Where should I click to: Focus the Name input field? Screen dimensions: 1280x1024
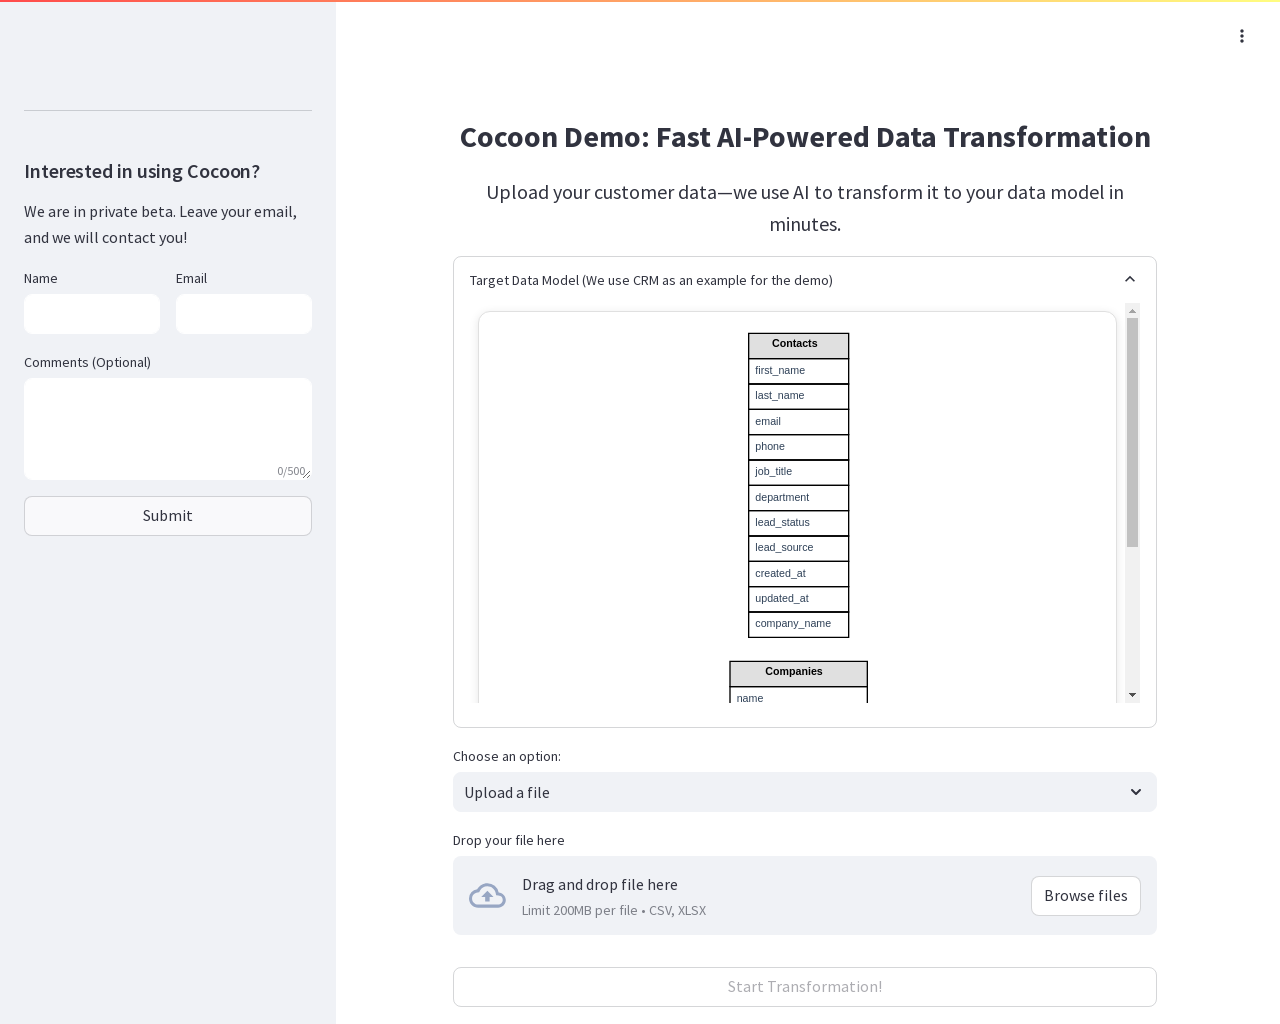click(x=92, y=314)
